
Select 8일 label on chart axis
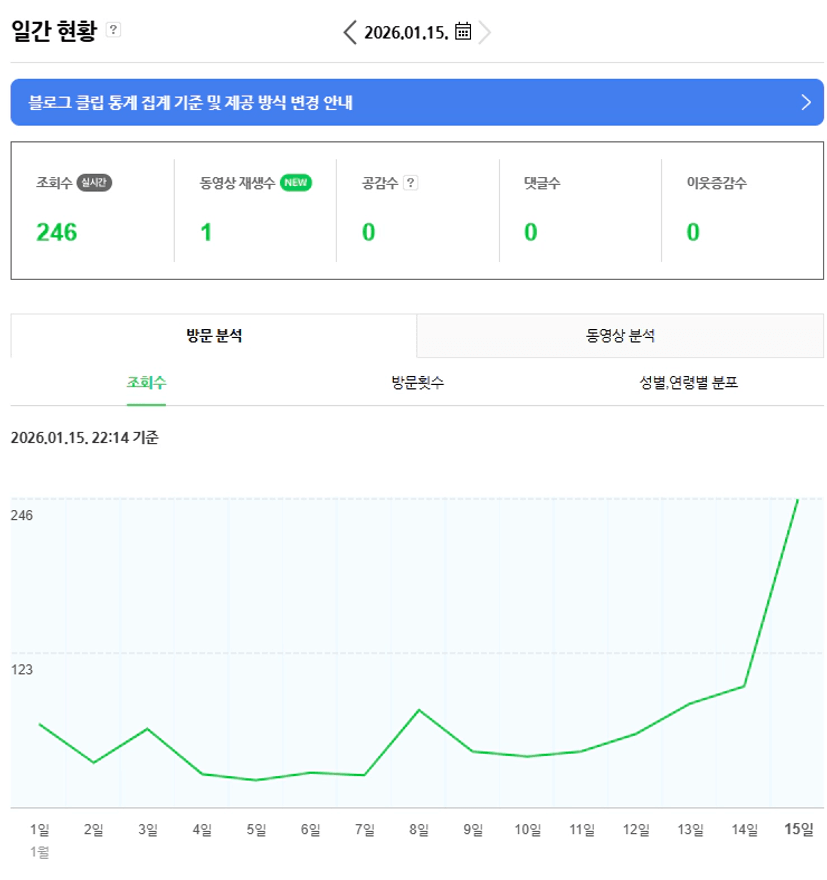pos(418,829)
